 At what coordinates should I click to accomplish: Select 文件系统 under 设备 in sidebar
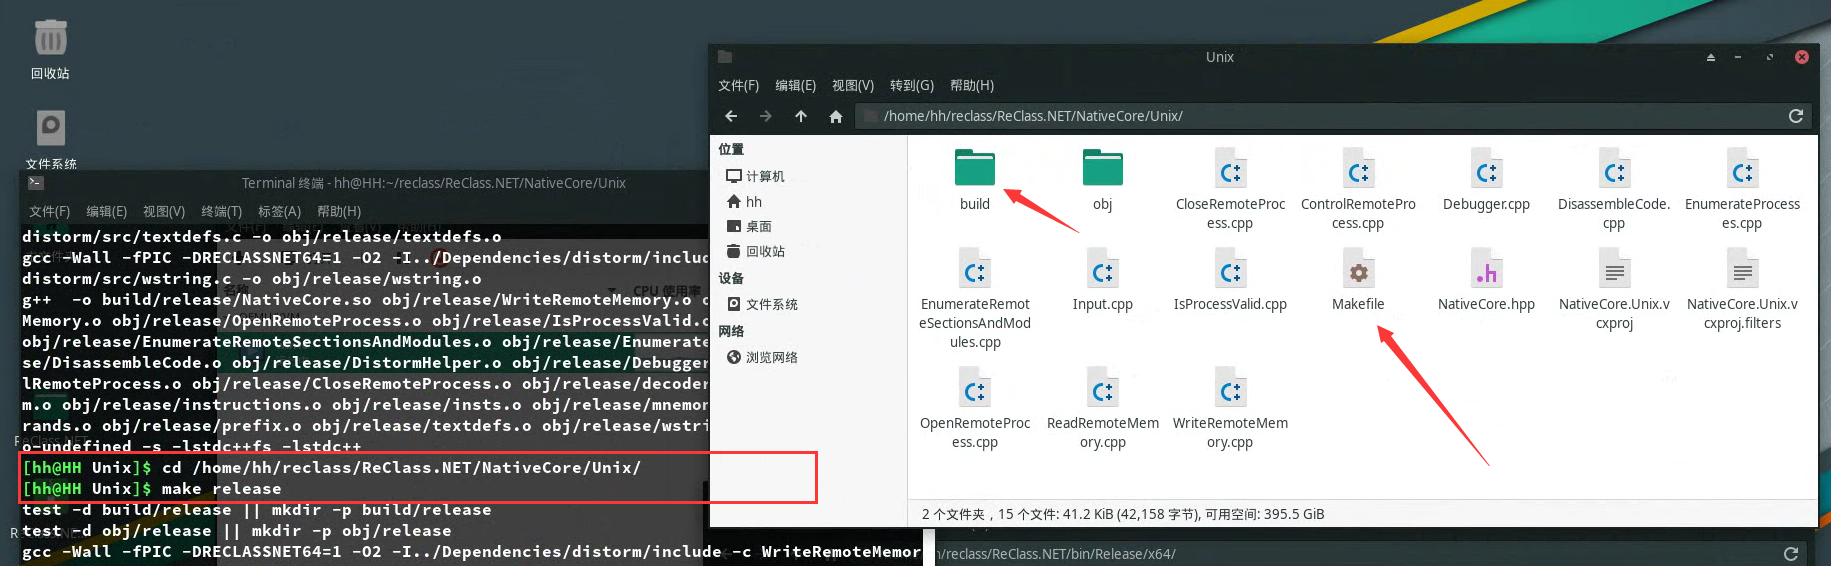(x=762, y=304)
